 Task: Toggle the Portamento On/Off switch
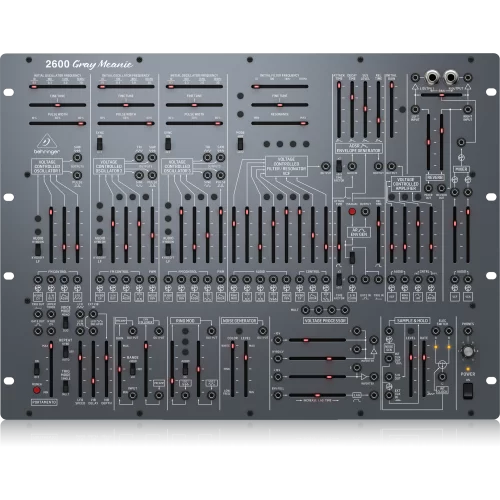tap(37, 369)
